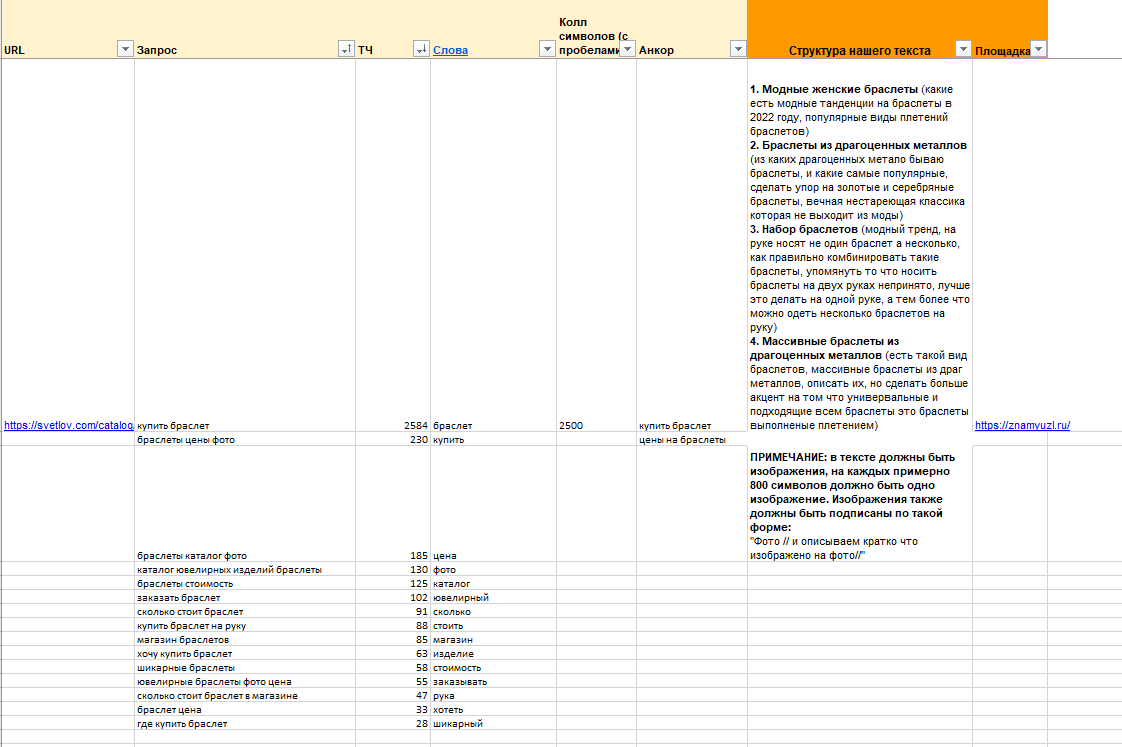The width and height of the screenshot is (1122, 747).
Task: Open the URL column filter dropdown
Action: pyautogui.click(x=125, y=49)
